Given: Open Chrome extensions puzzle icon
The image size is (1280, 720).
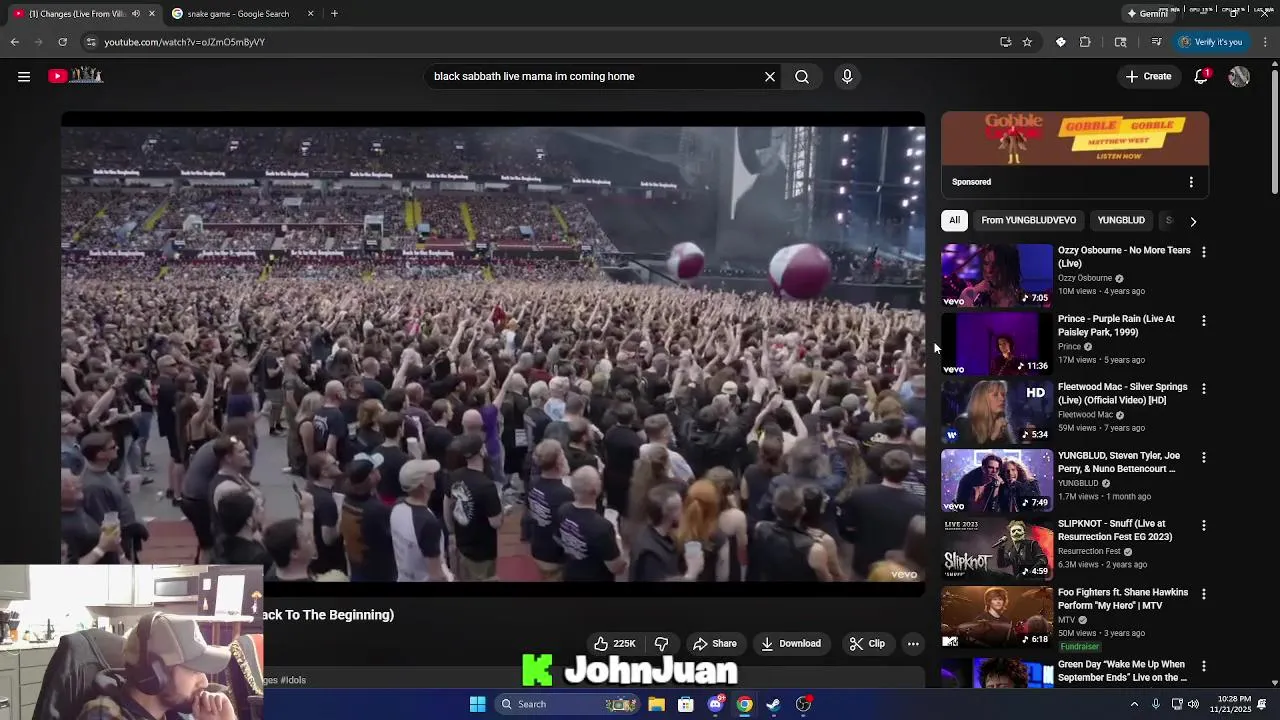Looking at the screenshot, I should point(1085,42).
